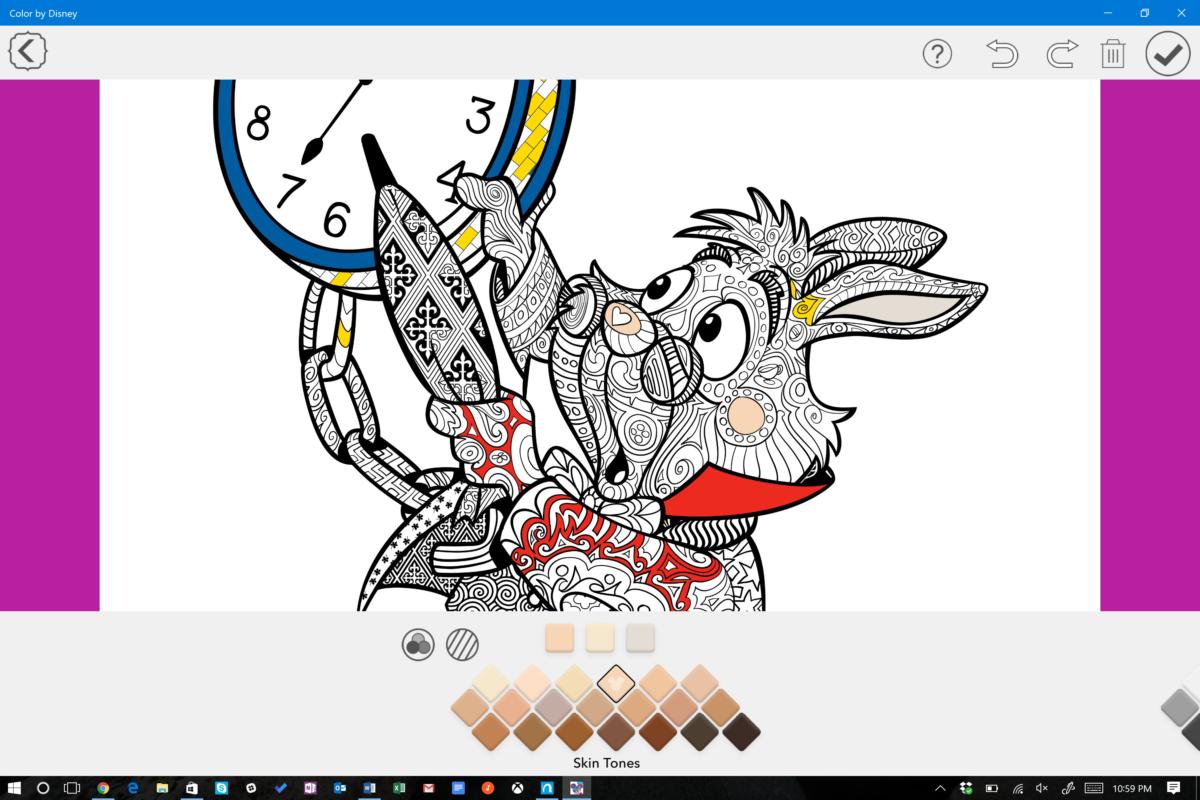Check battery status in tray
The height and width of the screenshot is (800, 1200).
click(992, 788)
